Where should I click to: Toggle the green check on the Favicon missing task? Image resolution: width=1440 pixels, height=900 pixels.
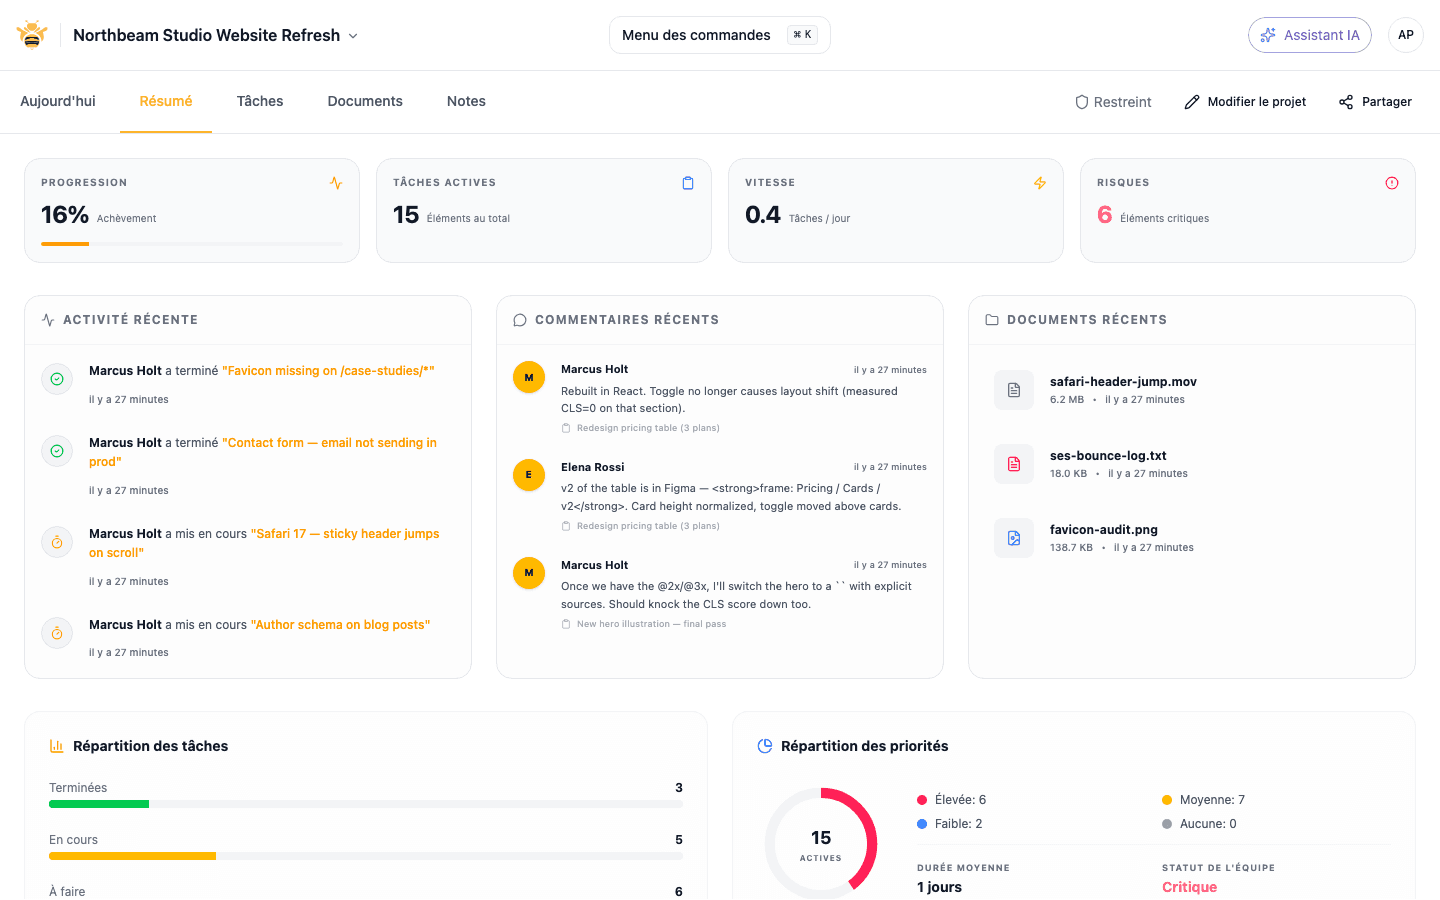coord(57,379)
